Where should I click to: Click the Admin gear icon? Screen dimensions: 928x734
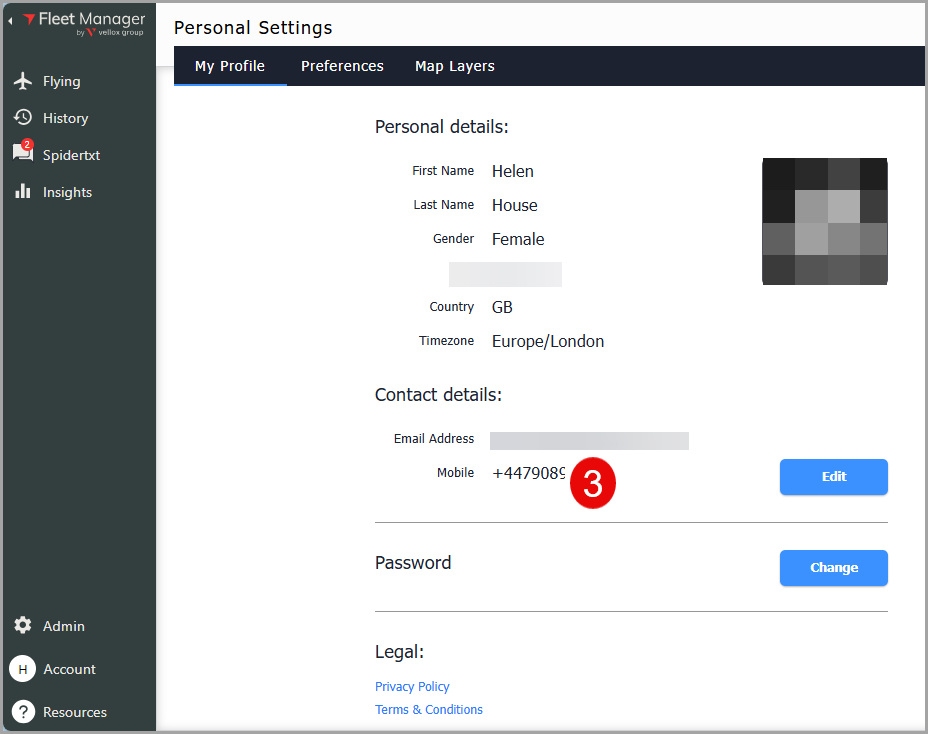[x=22, y=626]
